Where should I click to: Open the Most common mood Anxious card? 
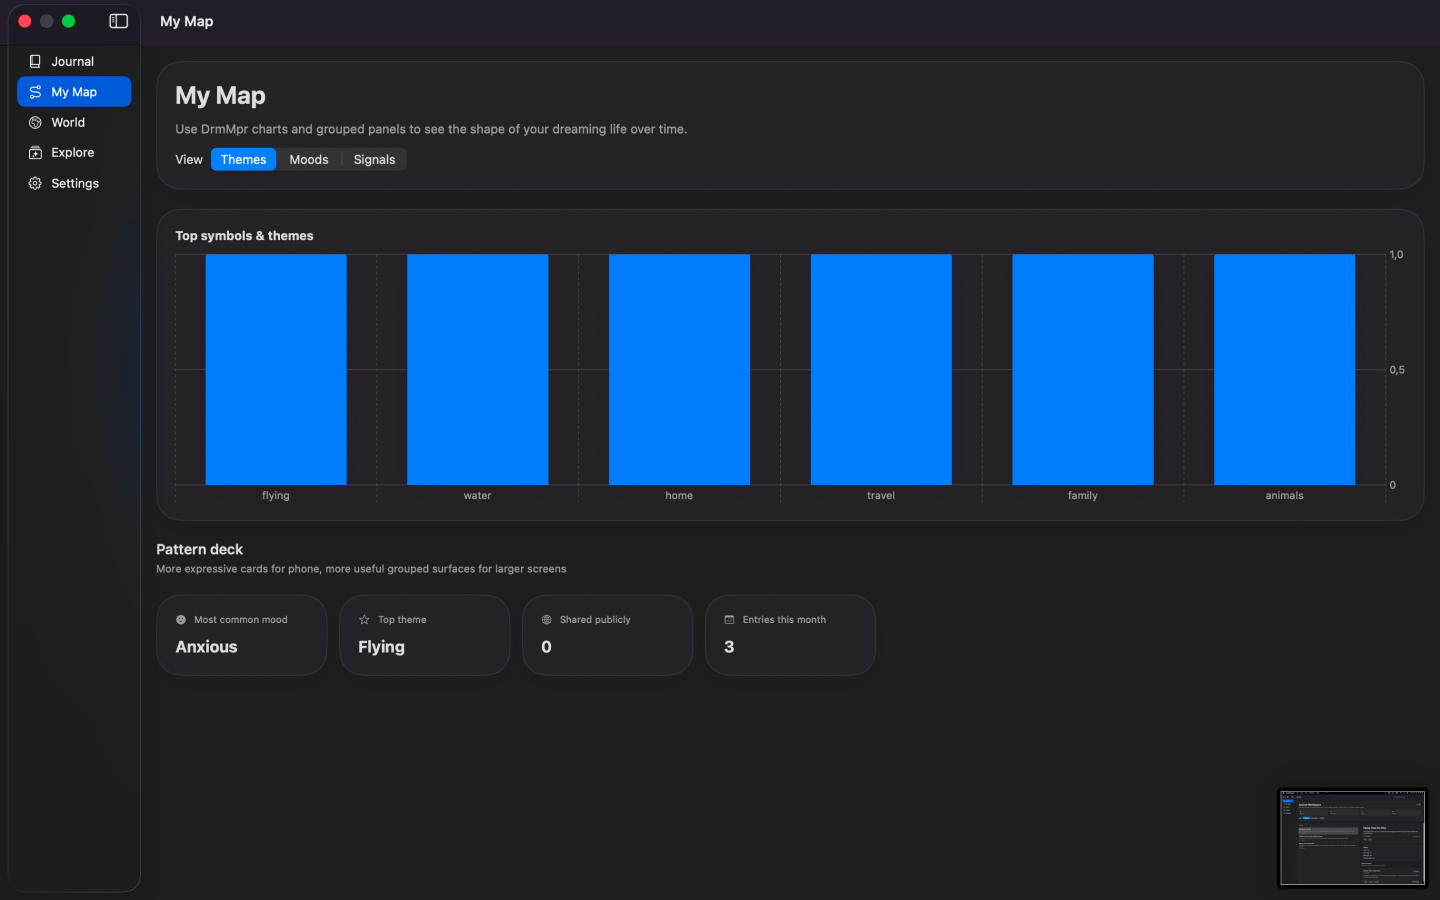click(x=242, y=635)
